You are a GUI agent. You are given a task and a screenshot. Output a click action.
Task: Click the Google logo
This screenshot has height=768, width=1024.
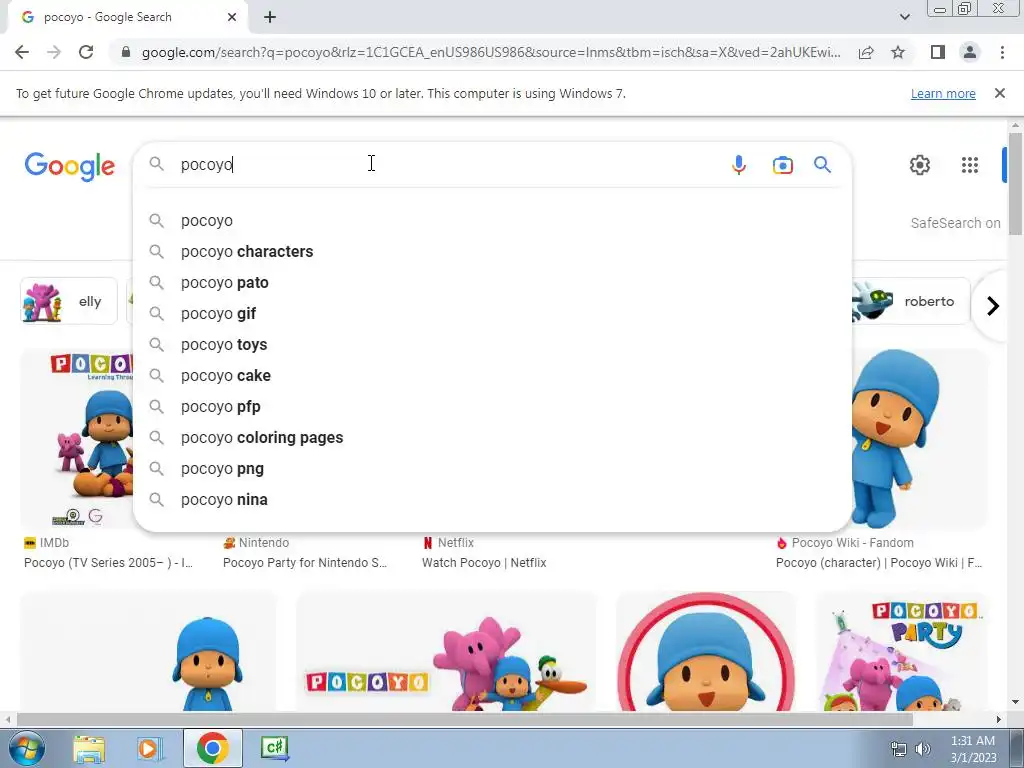point(70,167)
